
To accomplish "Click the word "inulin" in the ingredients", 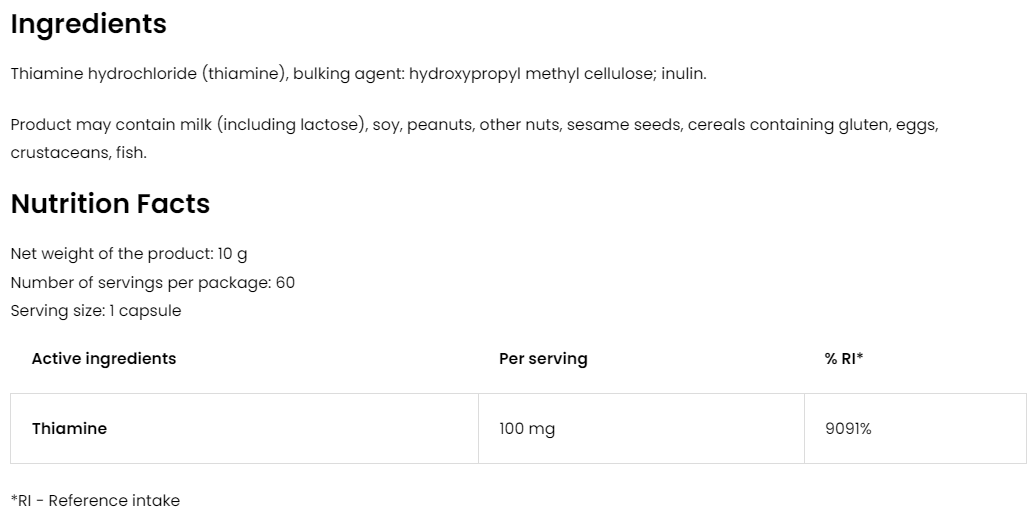I will tap(682, 74).
